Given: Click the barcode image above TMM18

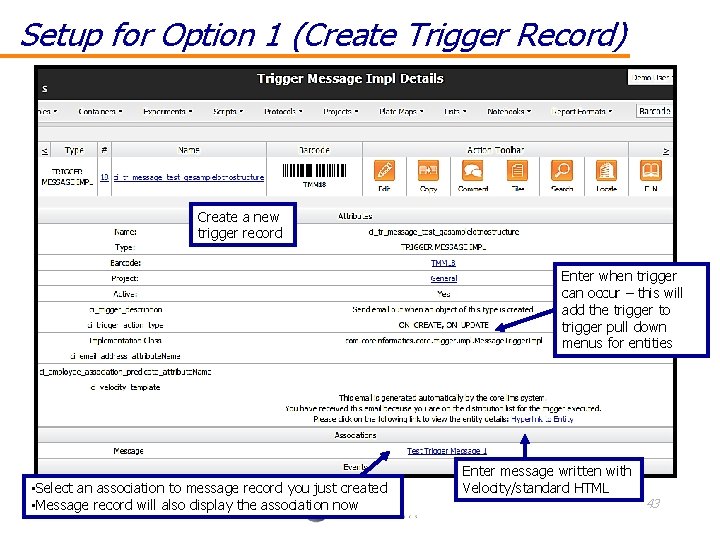Looking at the screenshot, I should (x=314, y=171).
